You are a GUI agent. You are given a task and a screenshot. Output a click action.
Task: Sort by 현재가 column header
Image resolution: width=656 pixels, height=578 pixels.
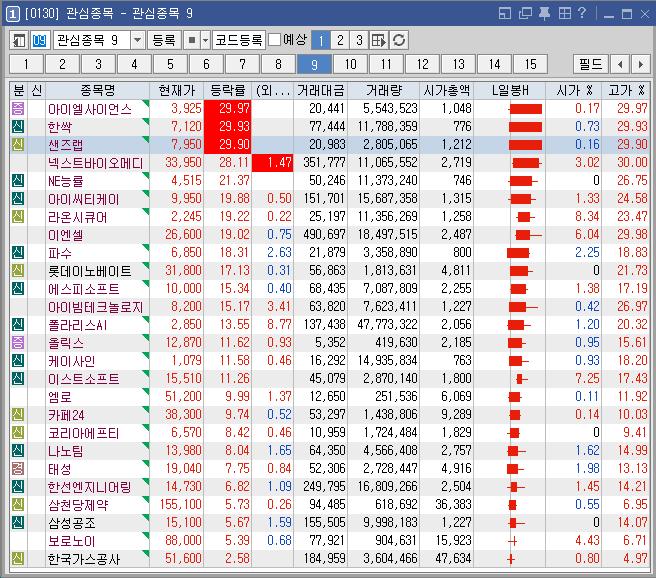[177, 90]
